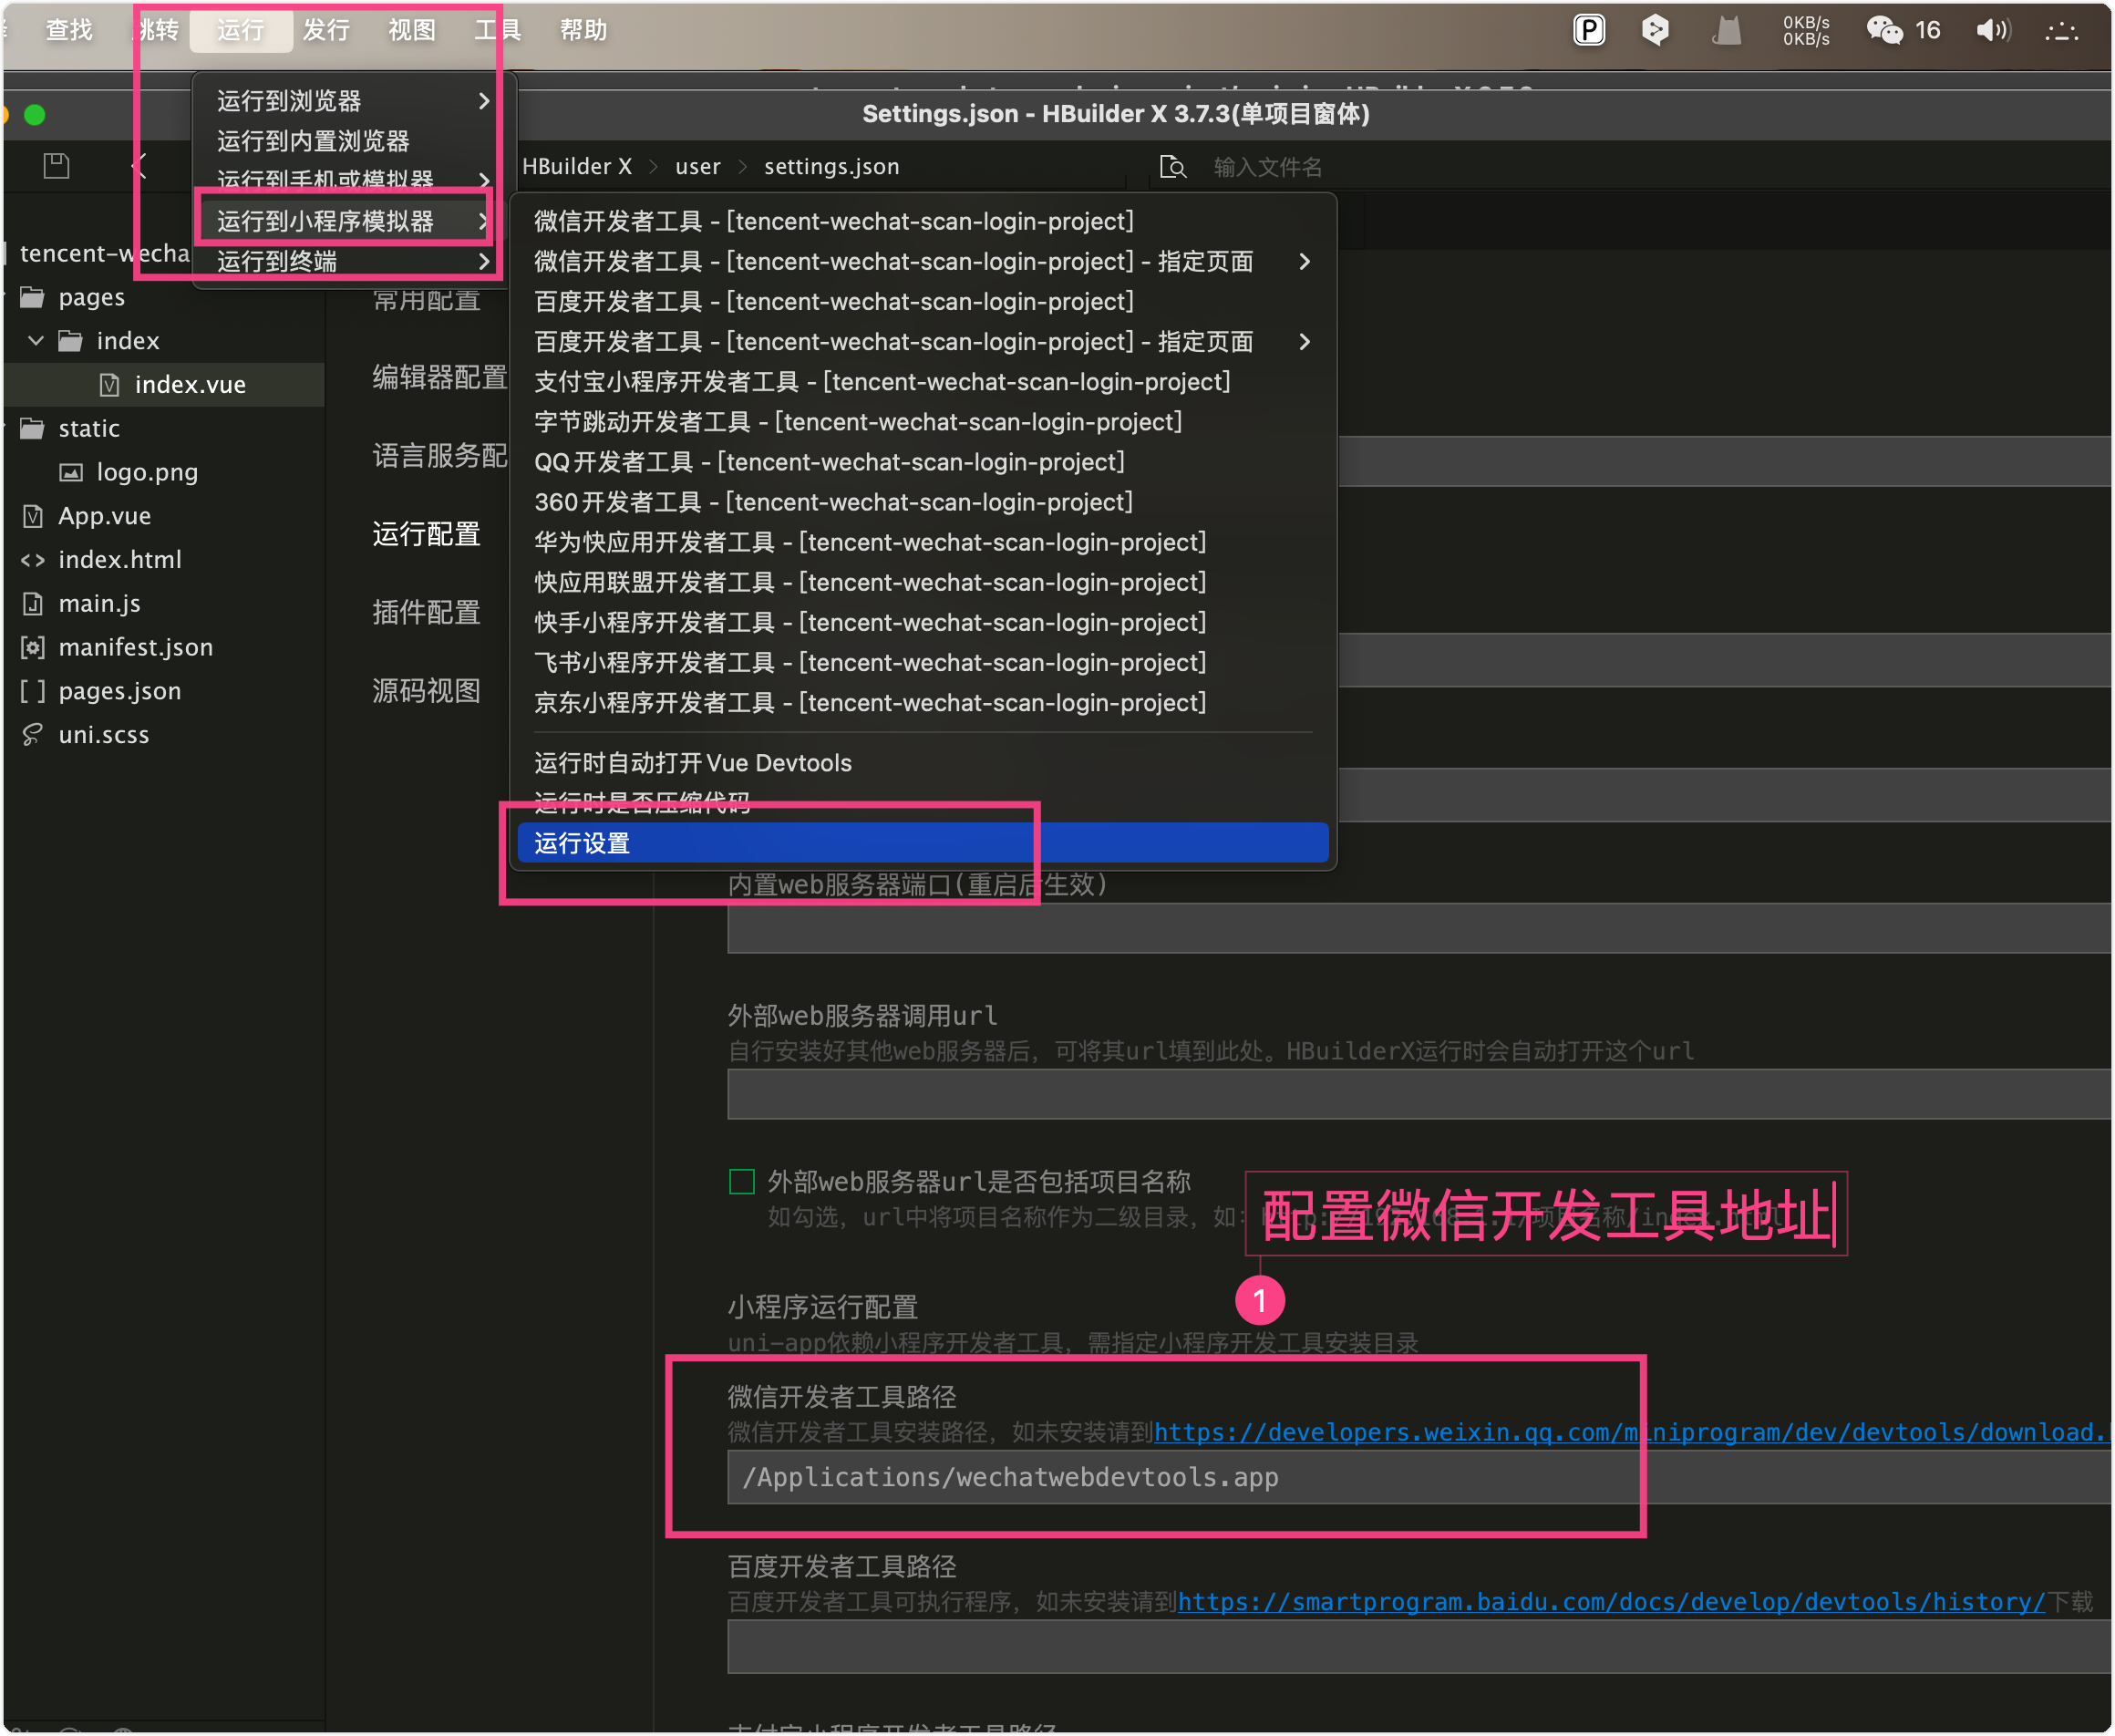Collapse the index folder chevron
The width and height of the screenshot is (2115, 1736).
tap(36, 341)
